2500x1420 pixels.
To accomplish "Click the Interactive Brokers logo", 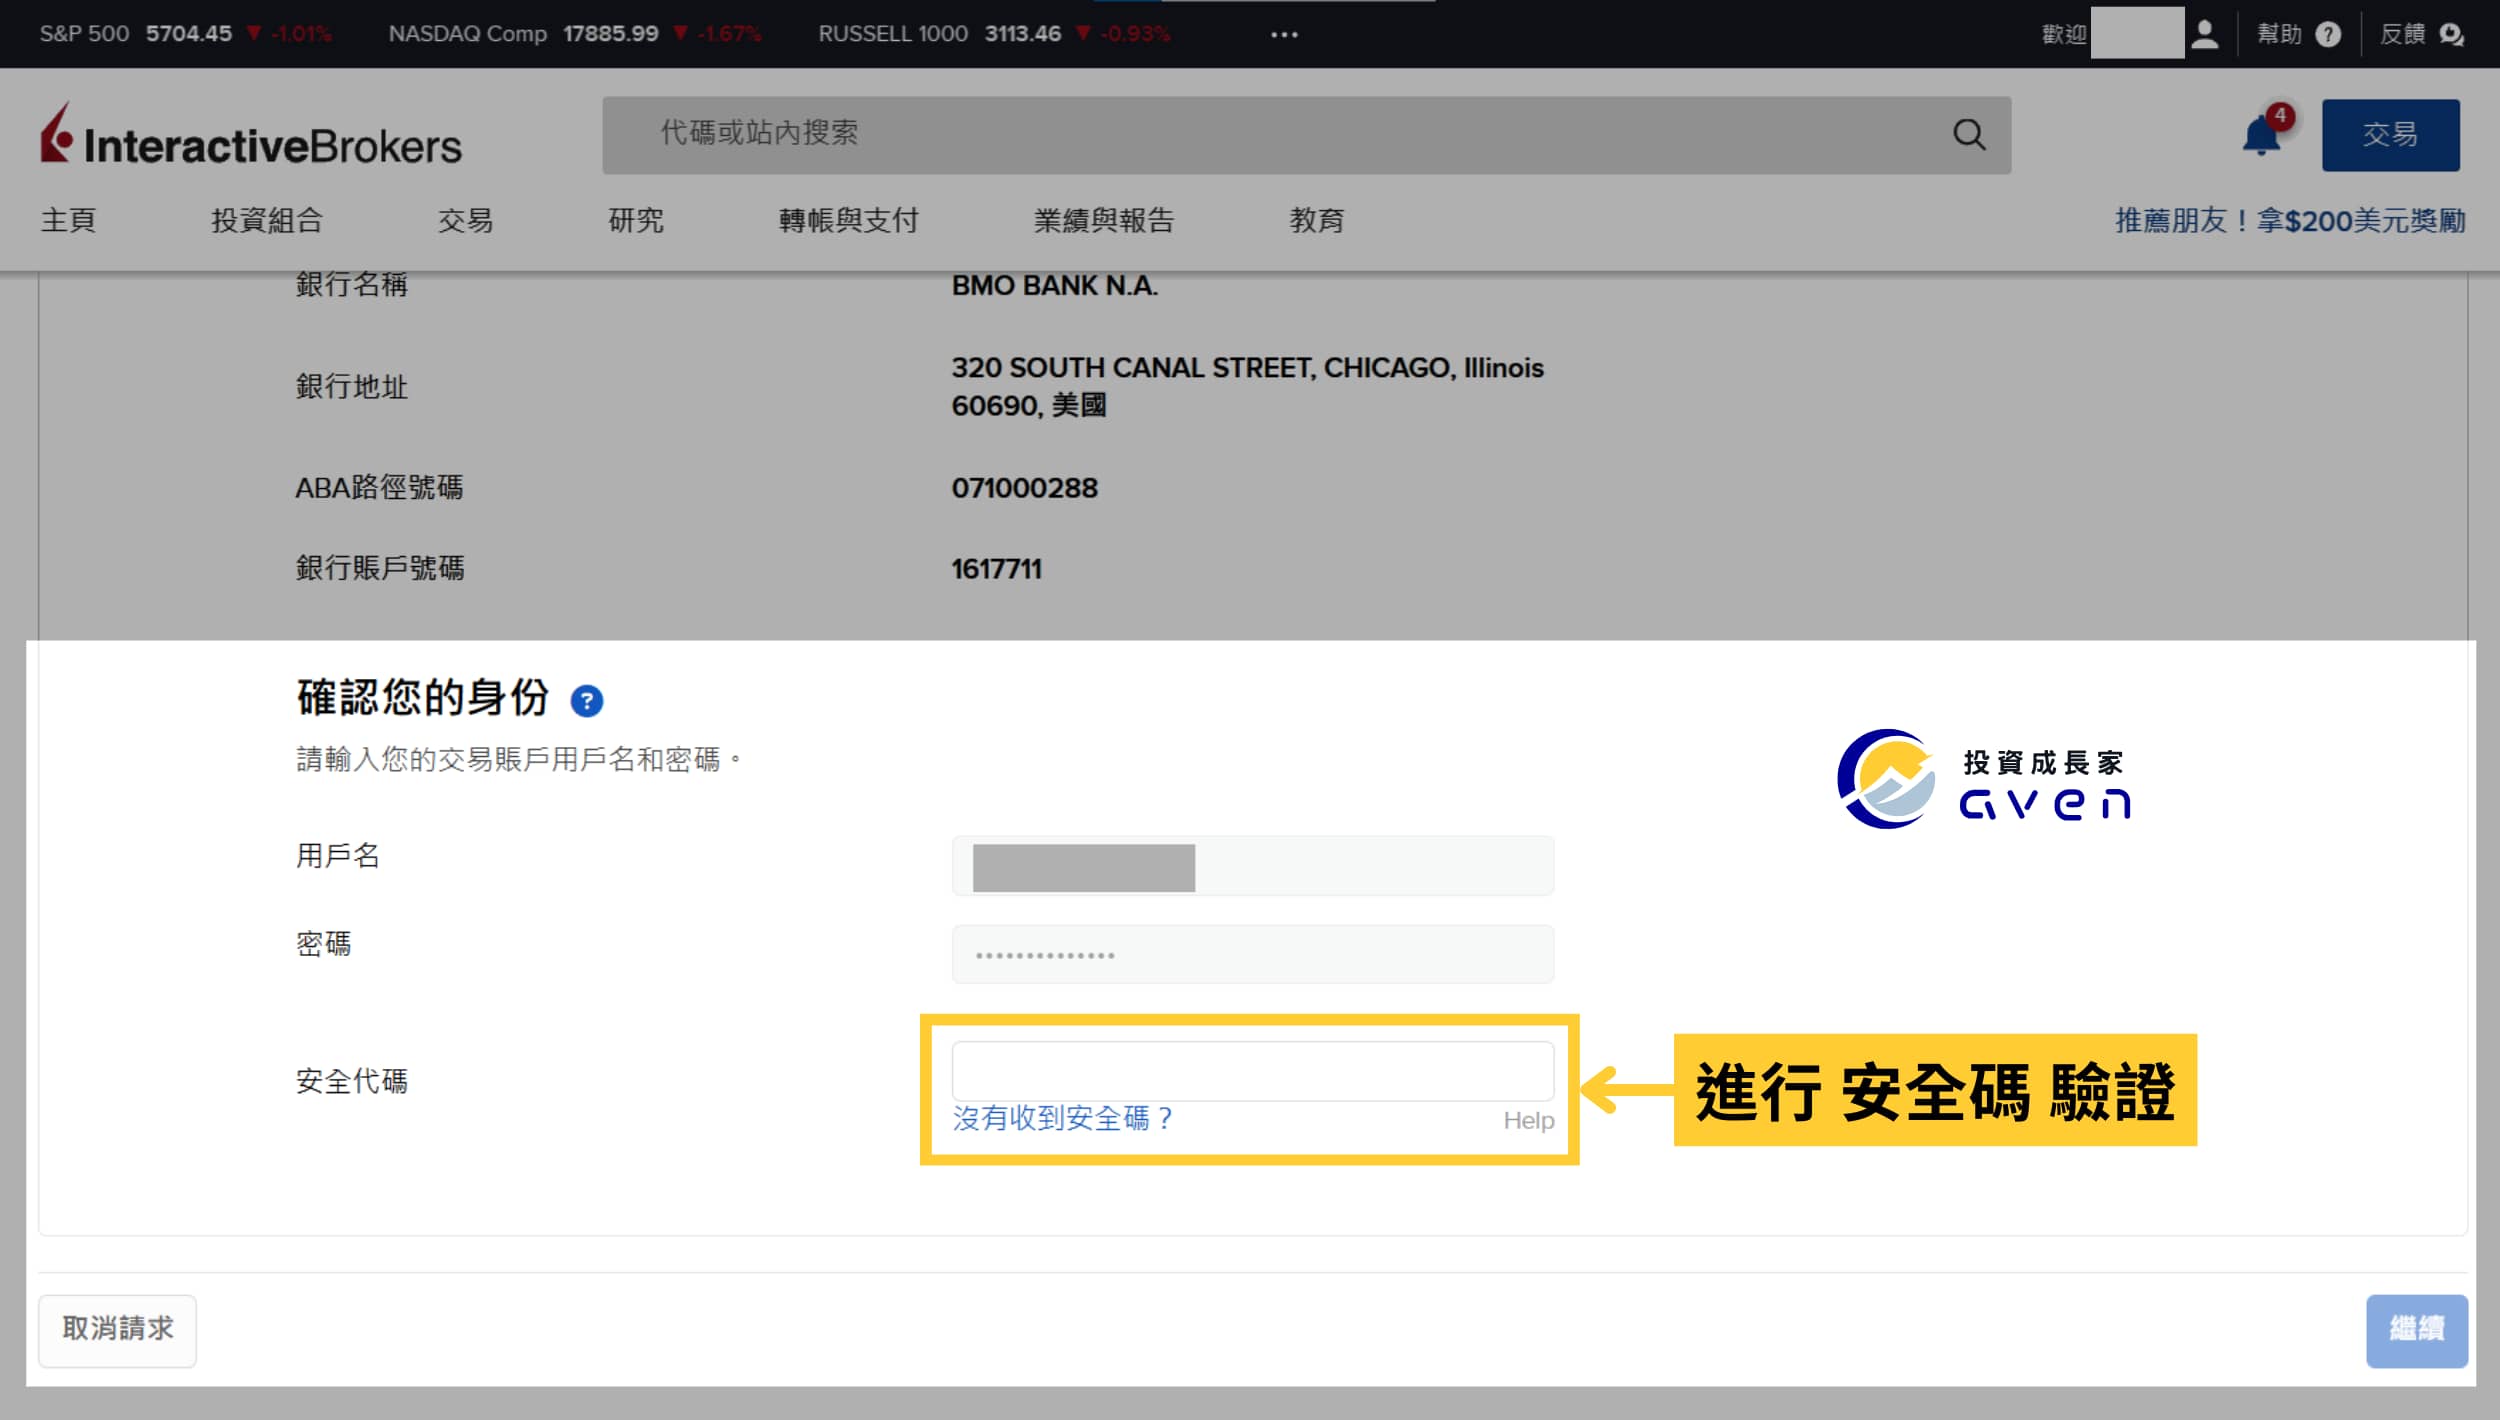I will [x=251, y=135].
